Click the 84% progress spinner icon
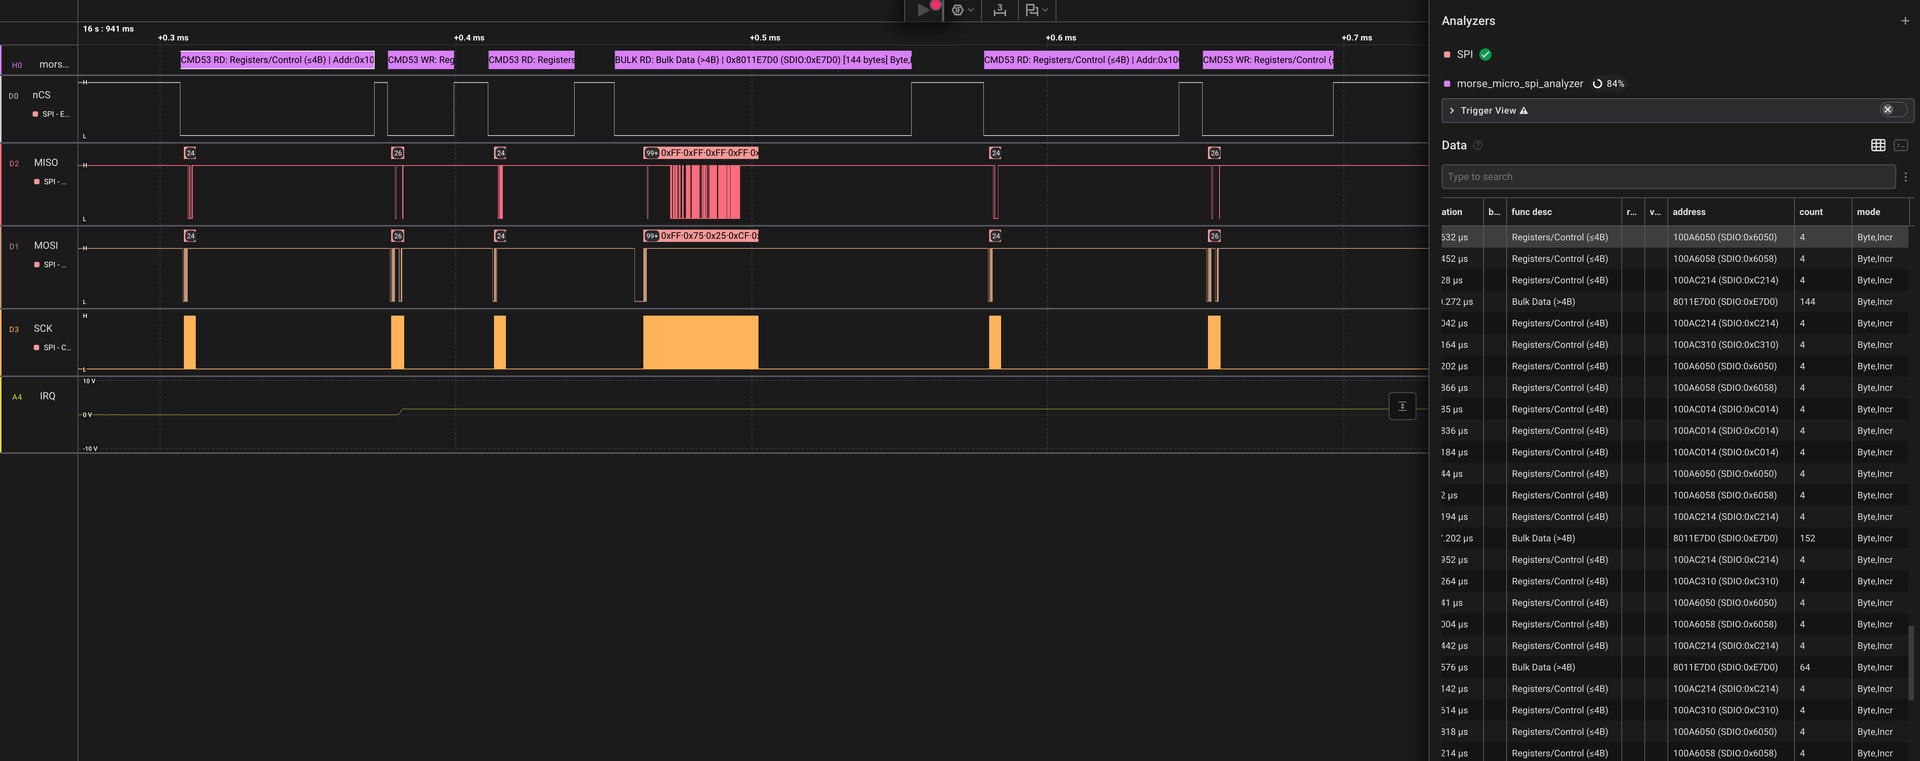This screenshot has height=761, width=1920. point(1597,84)
